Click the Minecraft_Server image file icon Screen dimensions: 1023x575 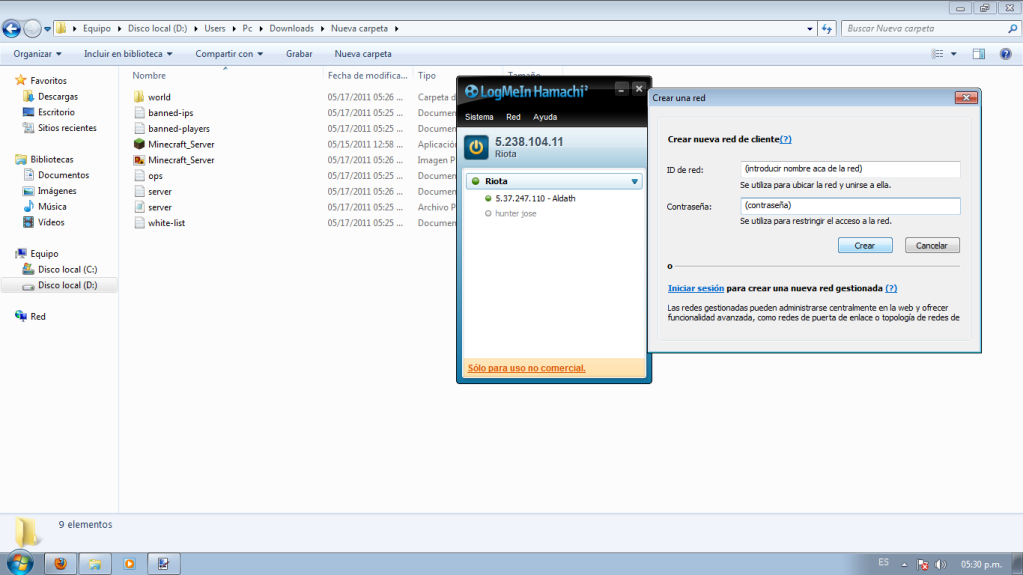pyautogui.click(x=139, y=159)
